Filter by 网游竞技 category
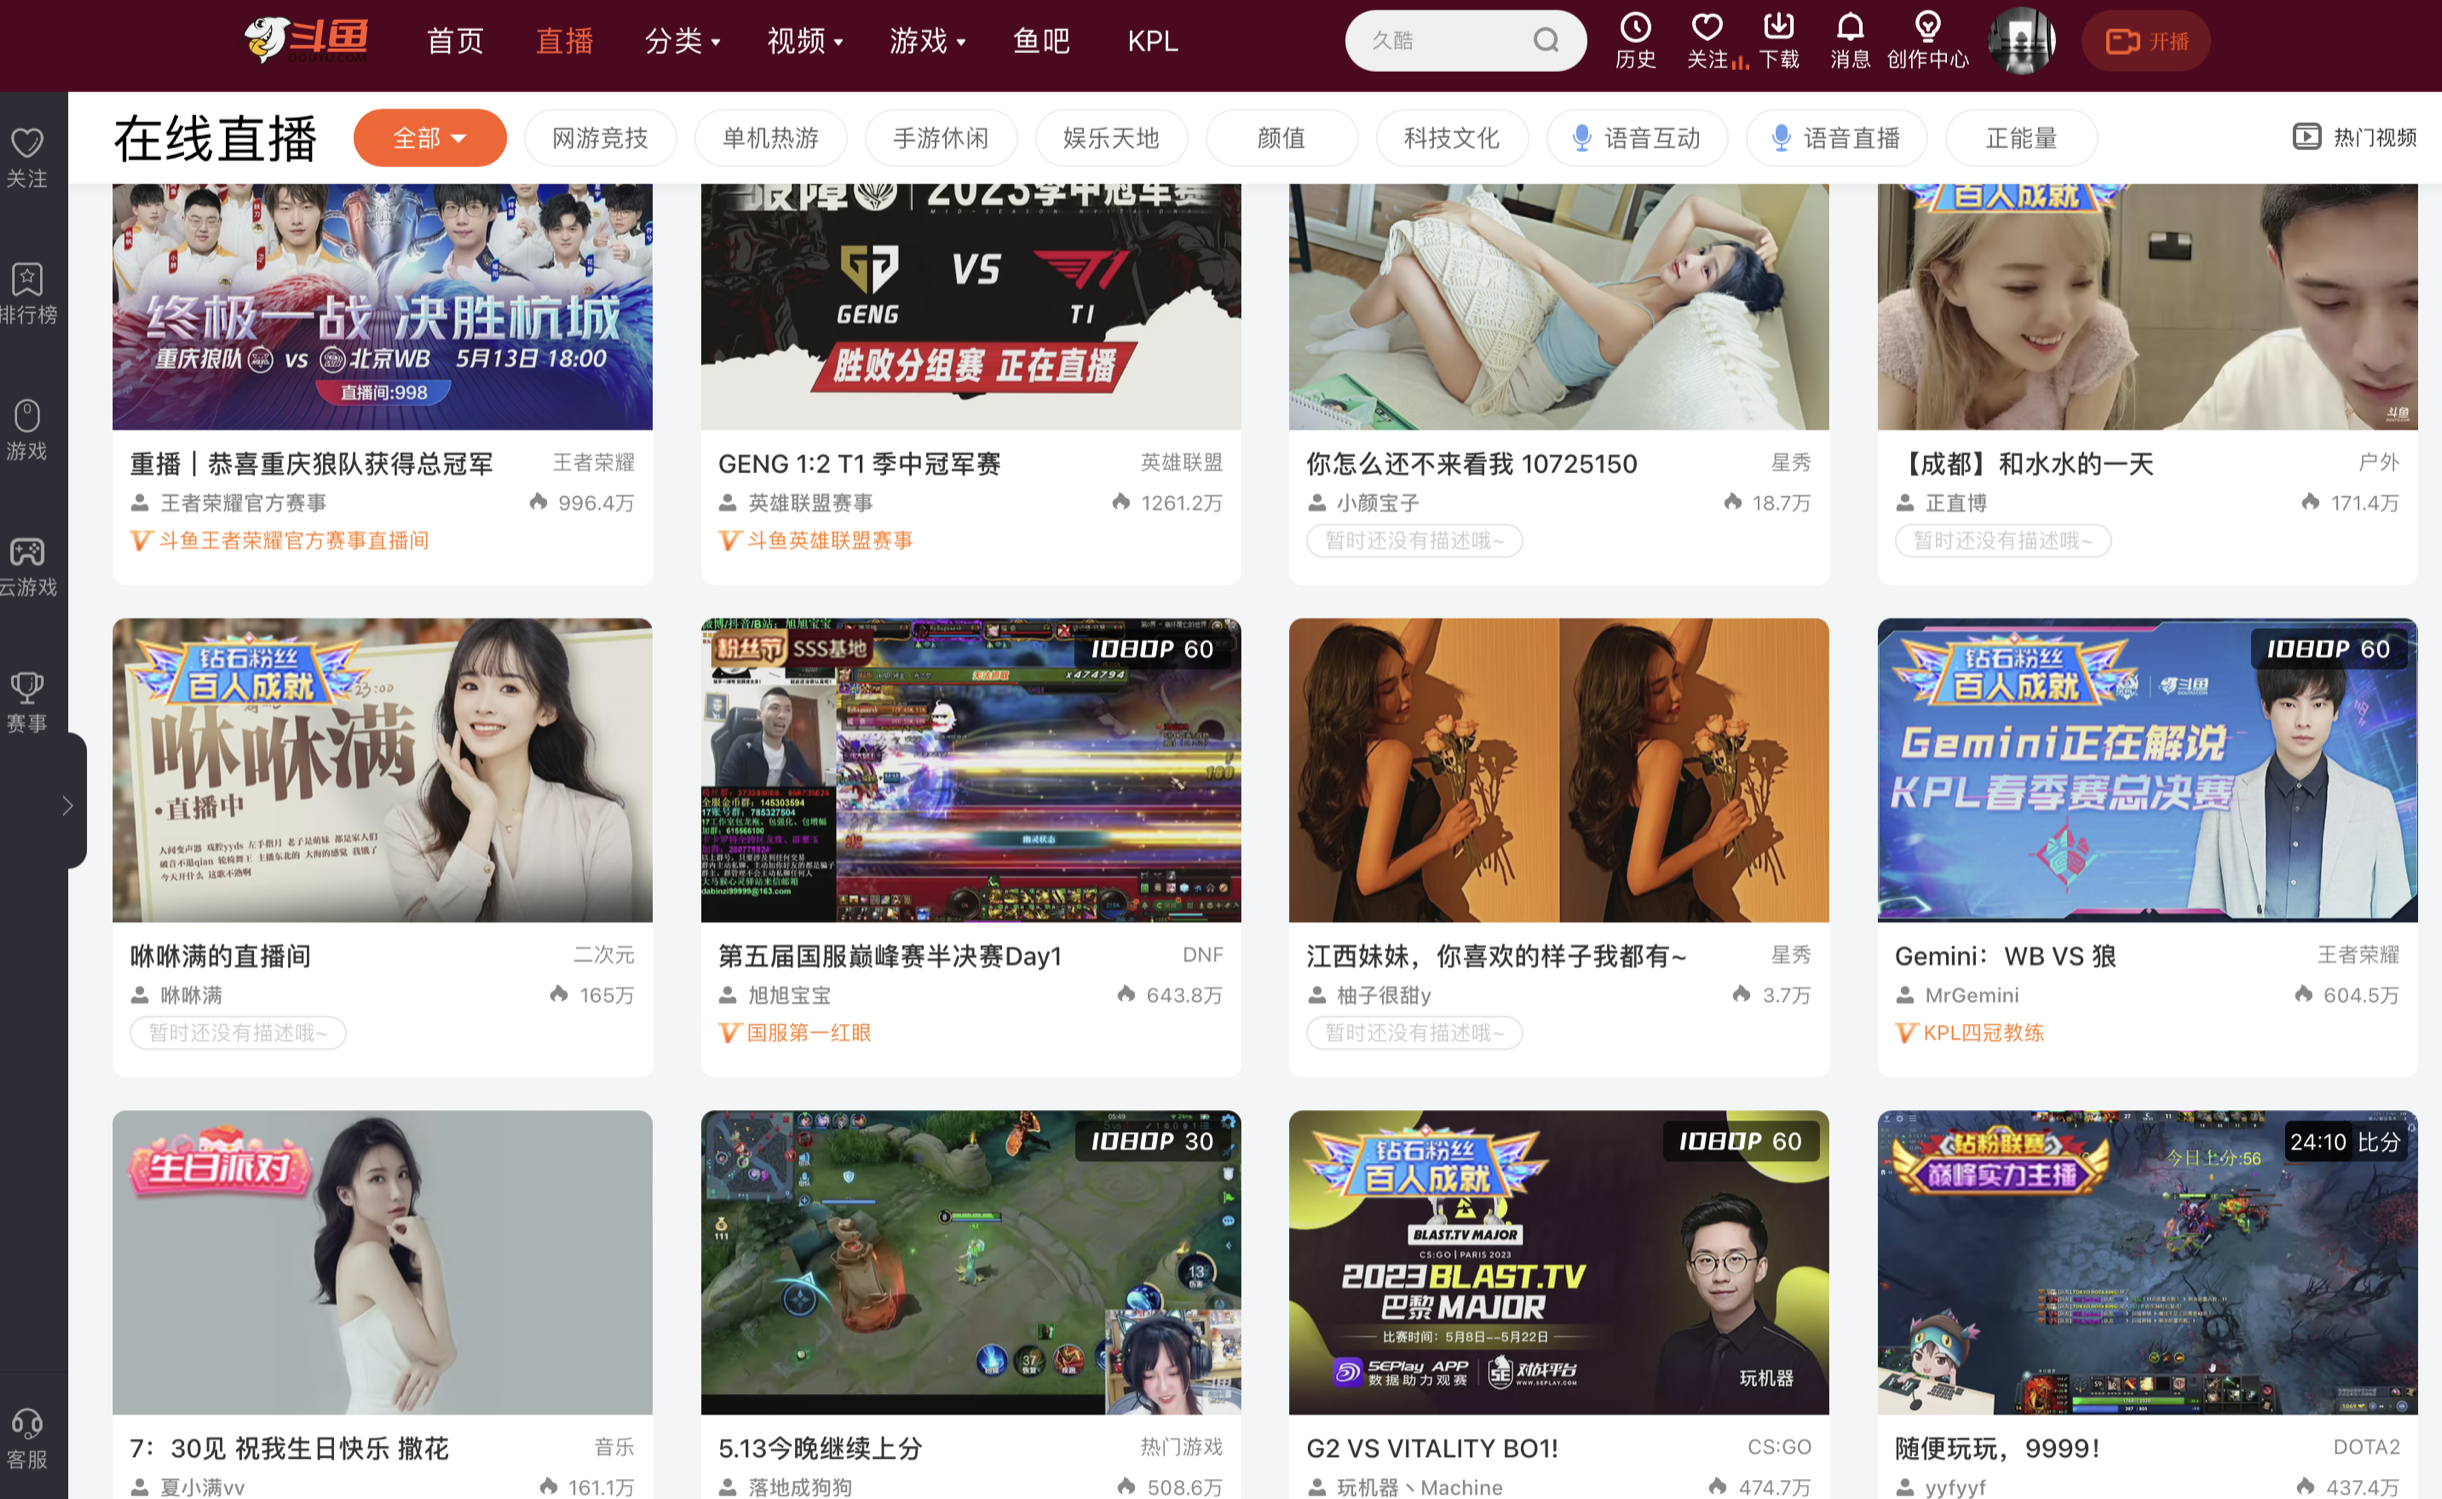2442x1499 pixels. 600,138
